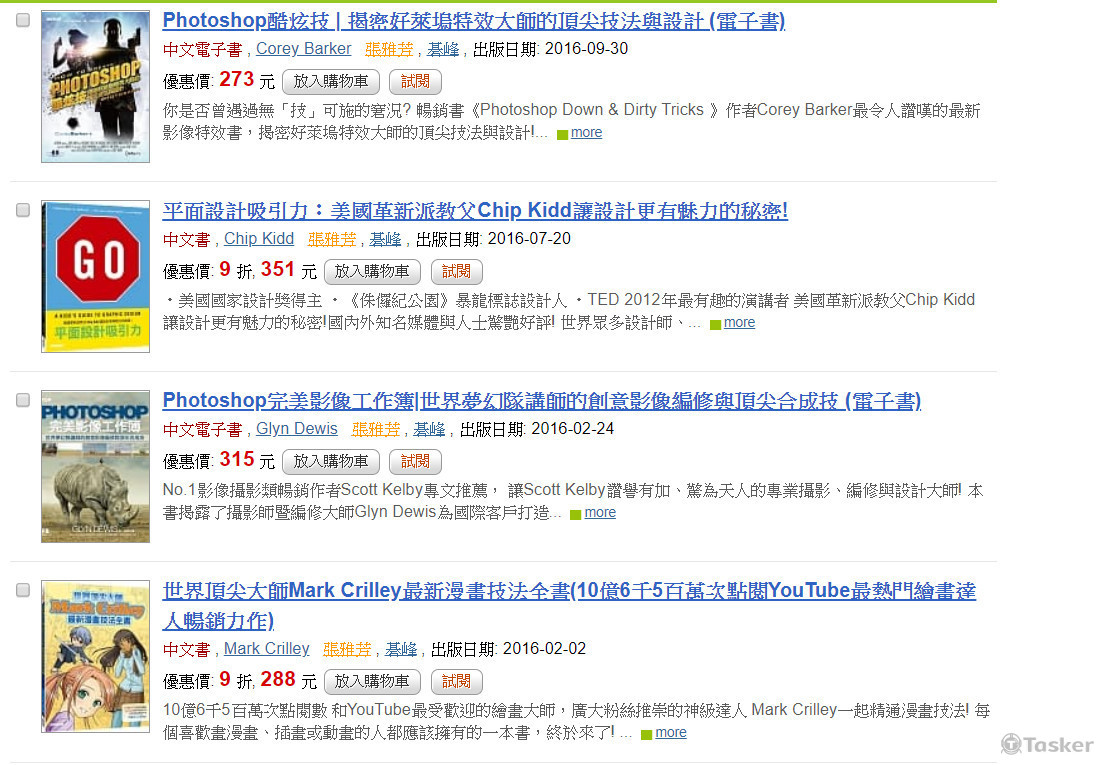Open title link 平面設計吸引力 Chip Kidd book
Viewport: 1110px width, 765px height.
(x=475, y=211)
